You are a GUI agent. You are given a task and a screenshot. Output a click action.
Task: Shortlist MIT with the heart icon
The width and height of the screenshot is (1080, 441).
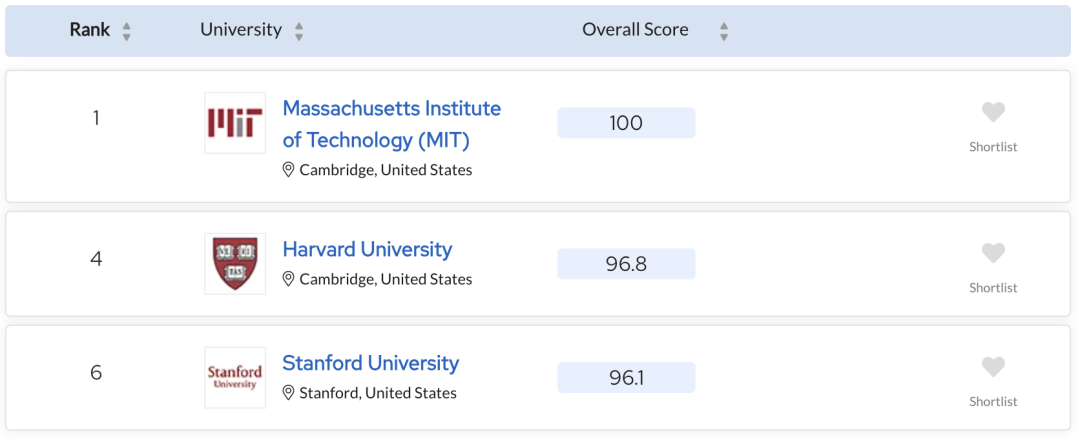tap(993, 112)
